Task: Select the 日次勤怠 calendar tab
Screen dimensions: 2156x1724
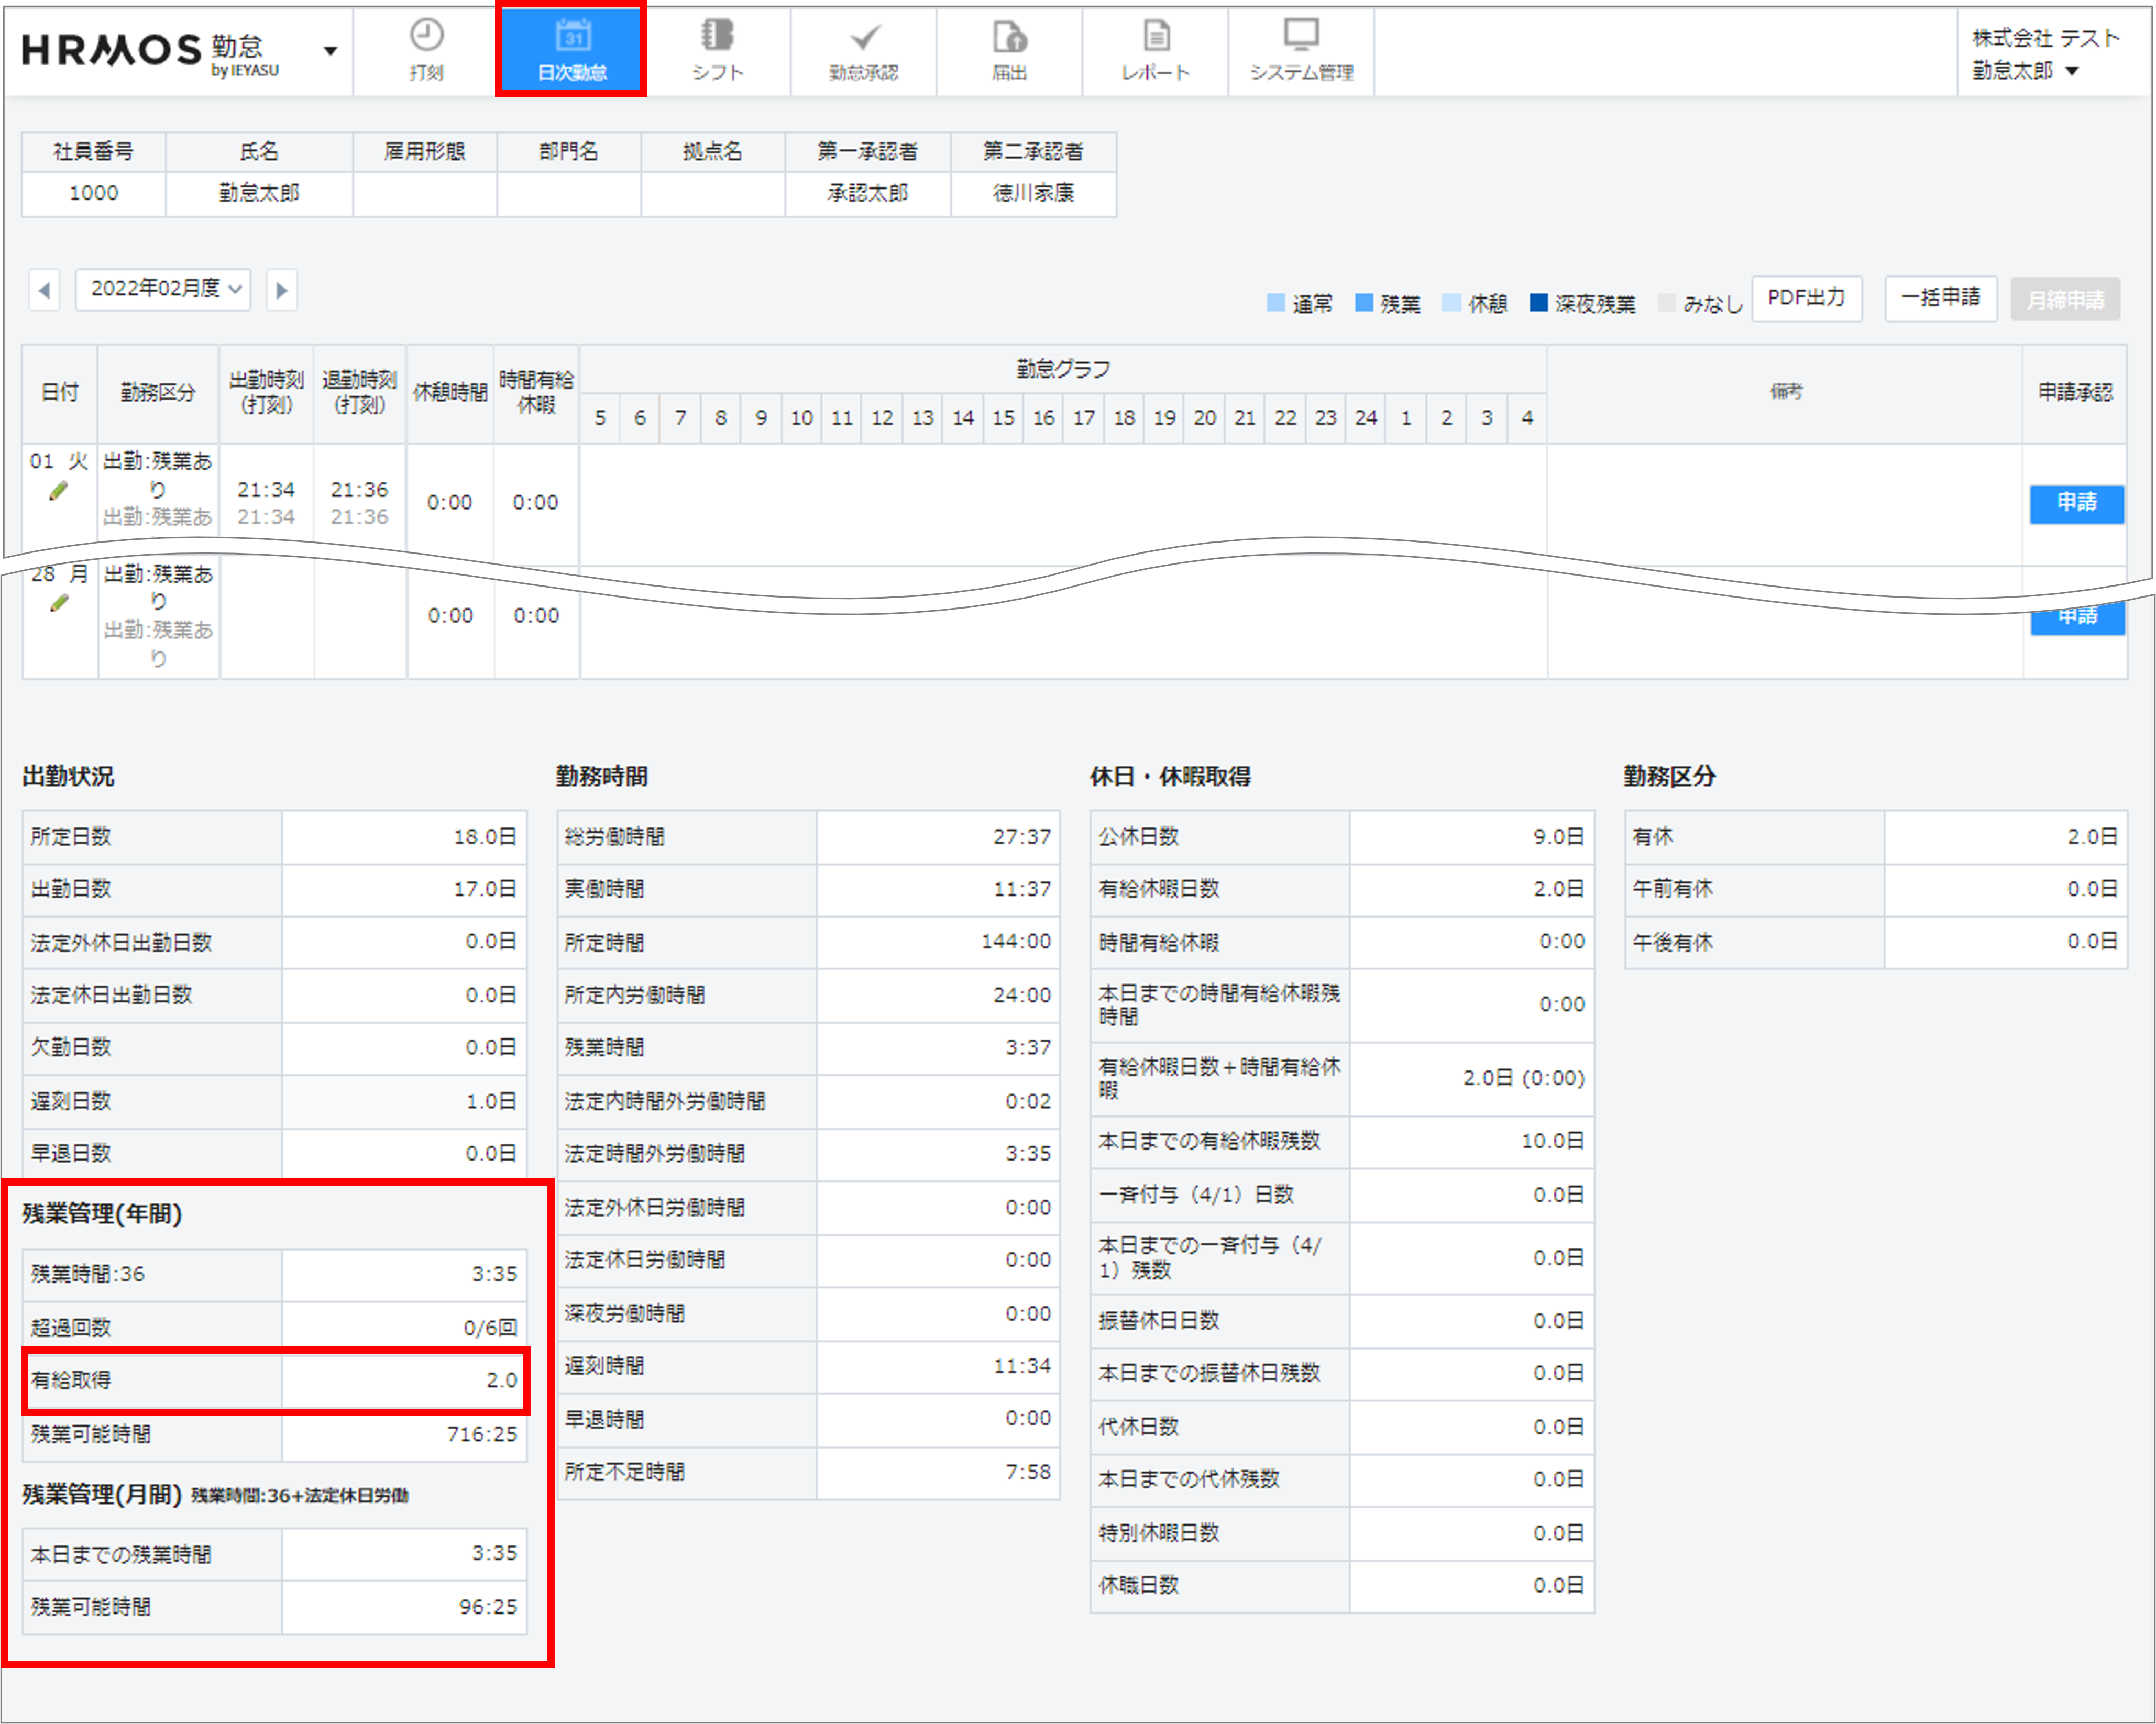Action: click(x=572, y=51)
